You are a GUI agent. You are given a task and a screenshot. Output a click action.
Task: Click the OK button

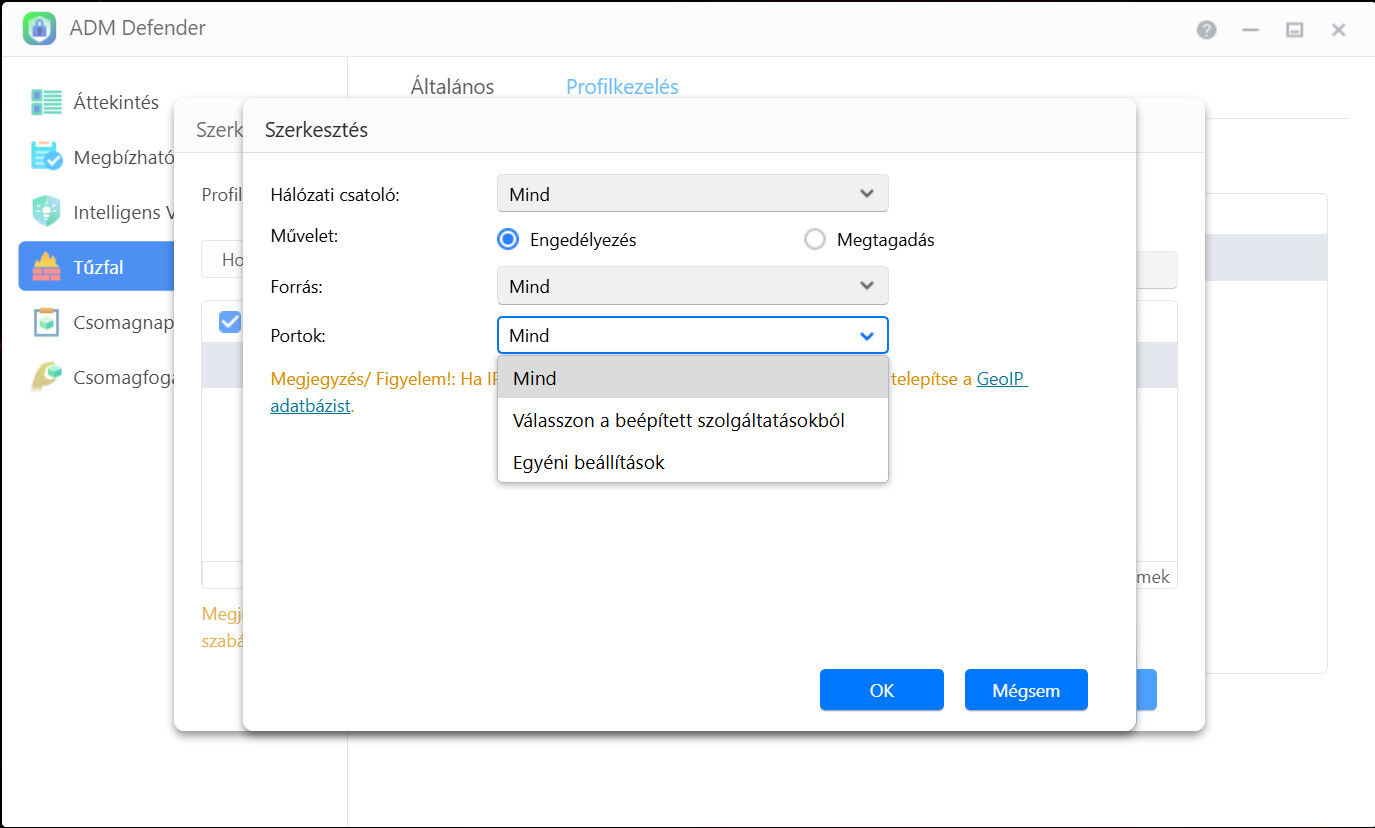[881, 690]
